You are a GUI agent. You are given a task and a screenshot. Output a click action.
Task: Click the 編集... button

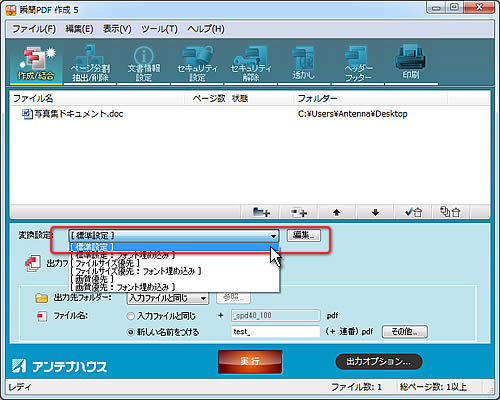(x=304, y=235)
